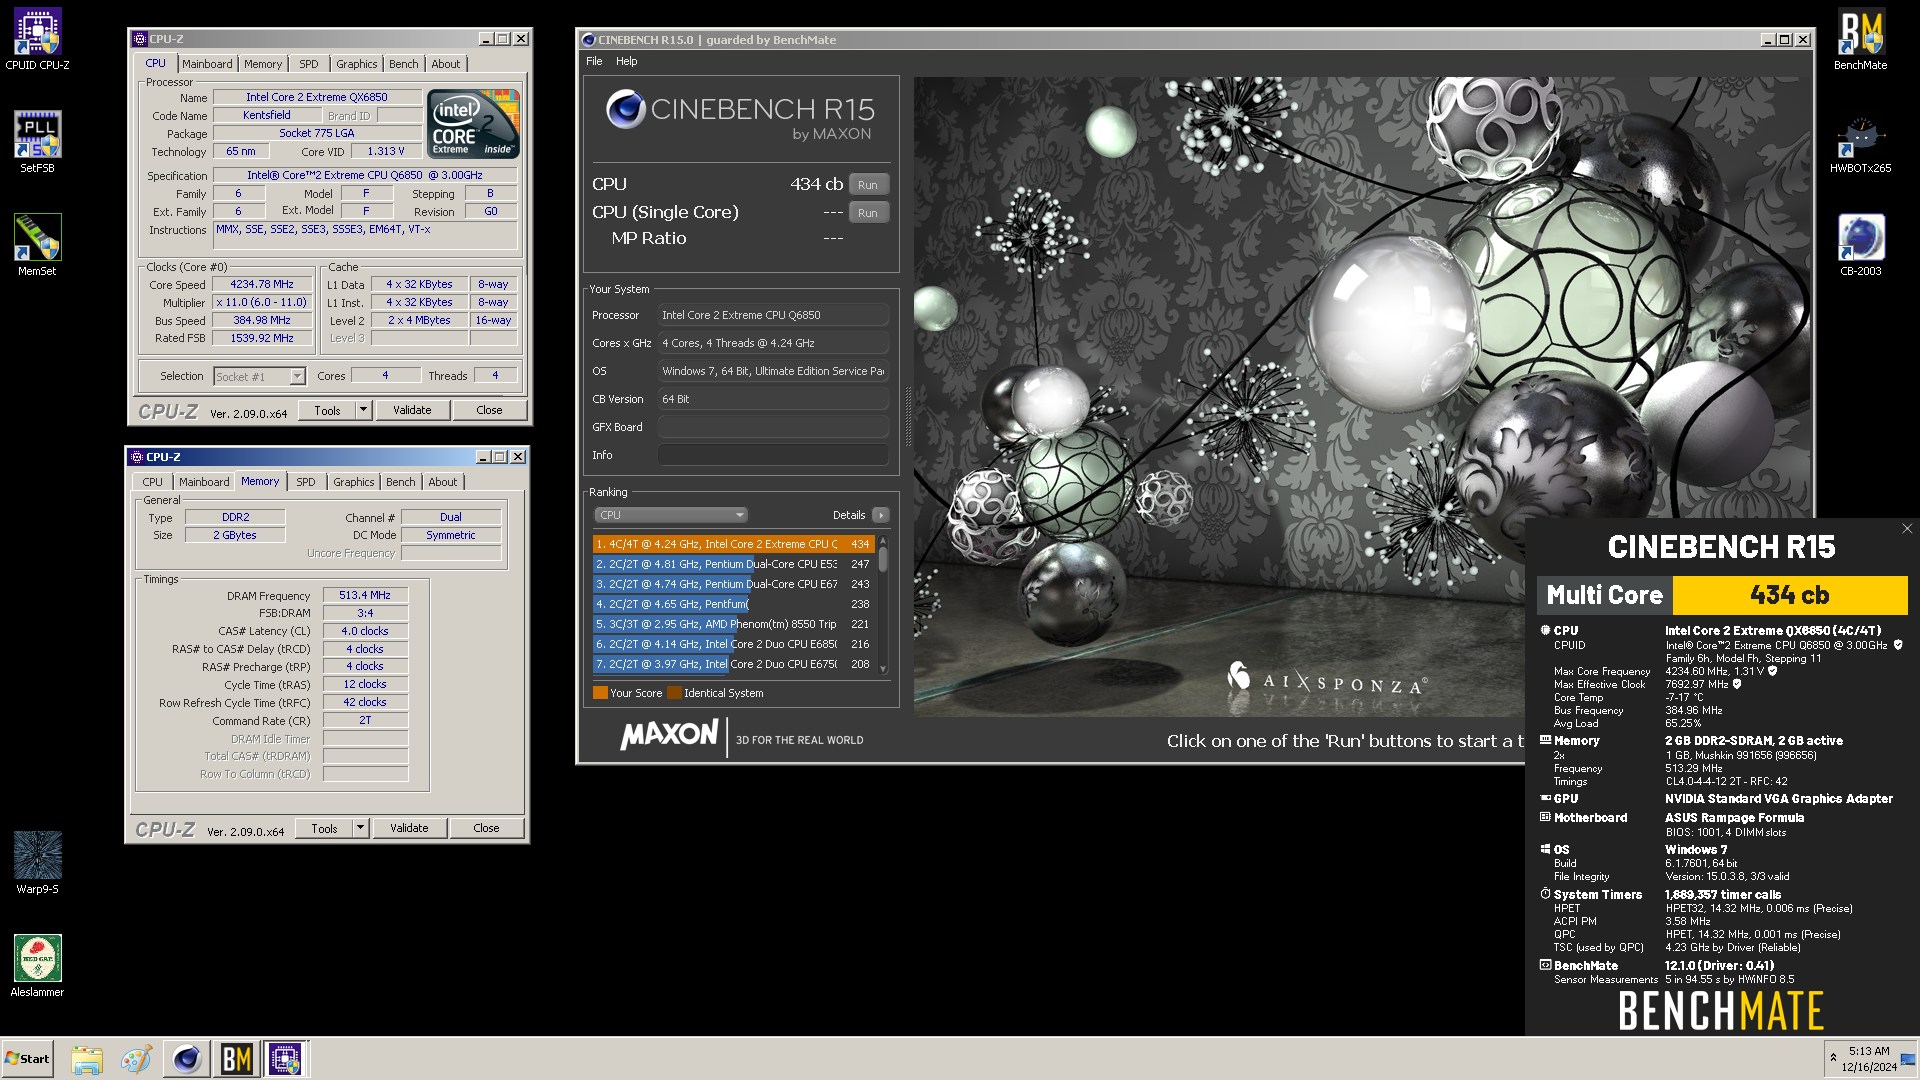Click the FSB:DRAM 3:4 value
Image resolution: width=1920 pixels, height=1080 pixels.
click(x=365, y=613)
